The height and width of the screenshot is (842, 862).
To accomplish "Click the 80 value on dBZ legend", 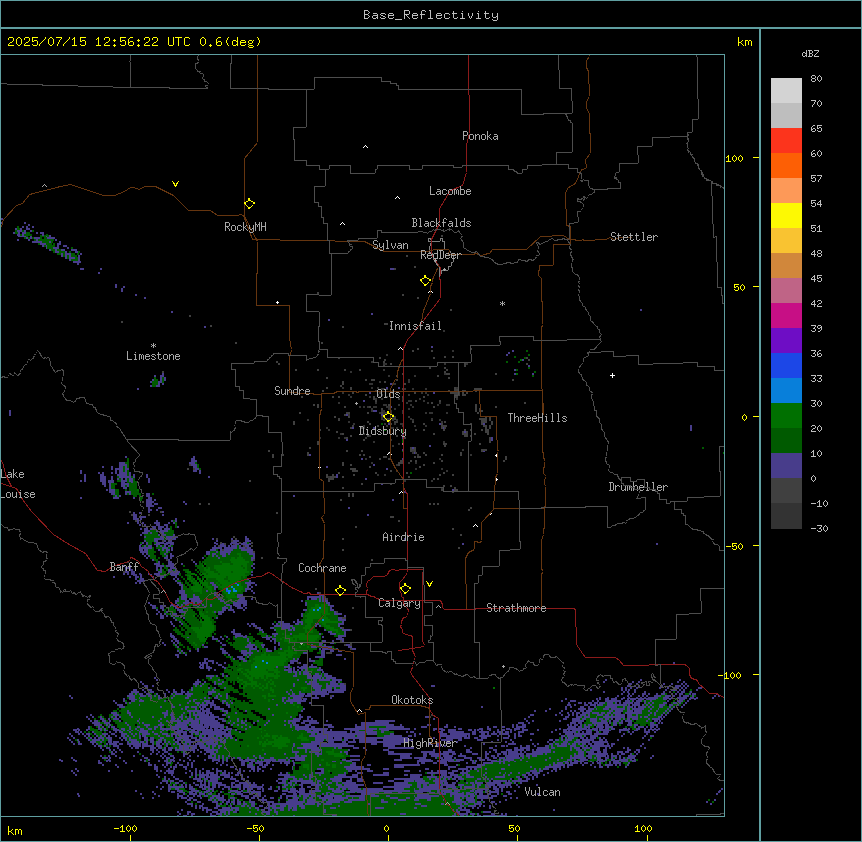I will click(x=816, y=78).
